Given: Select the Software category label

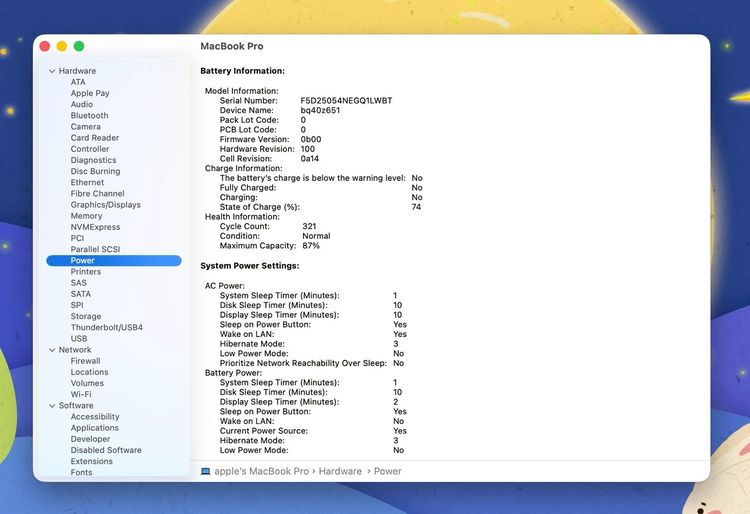Looking at the screenshot, I should tap(76, 405).
